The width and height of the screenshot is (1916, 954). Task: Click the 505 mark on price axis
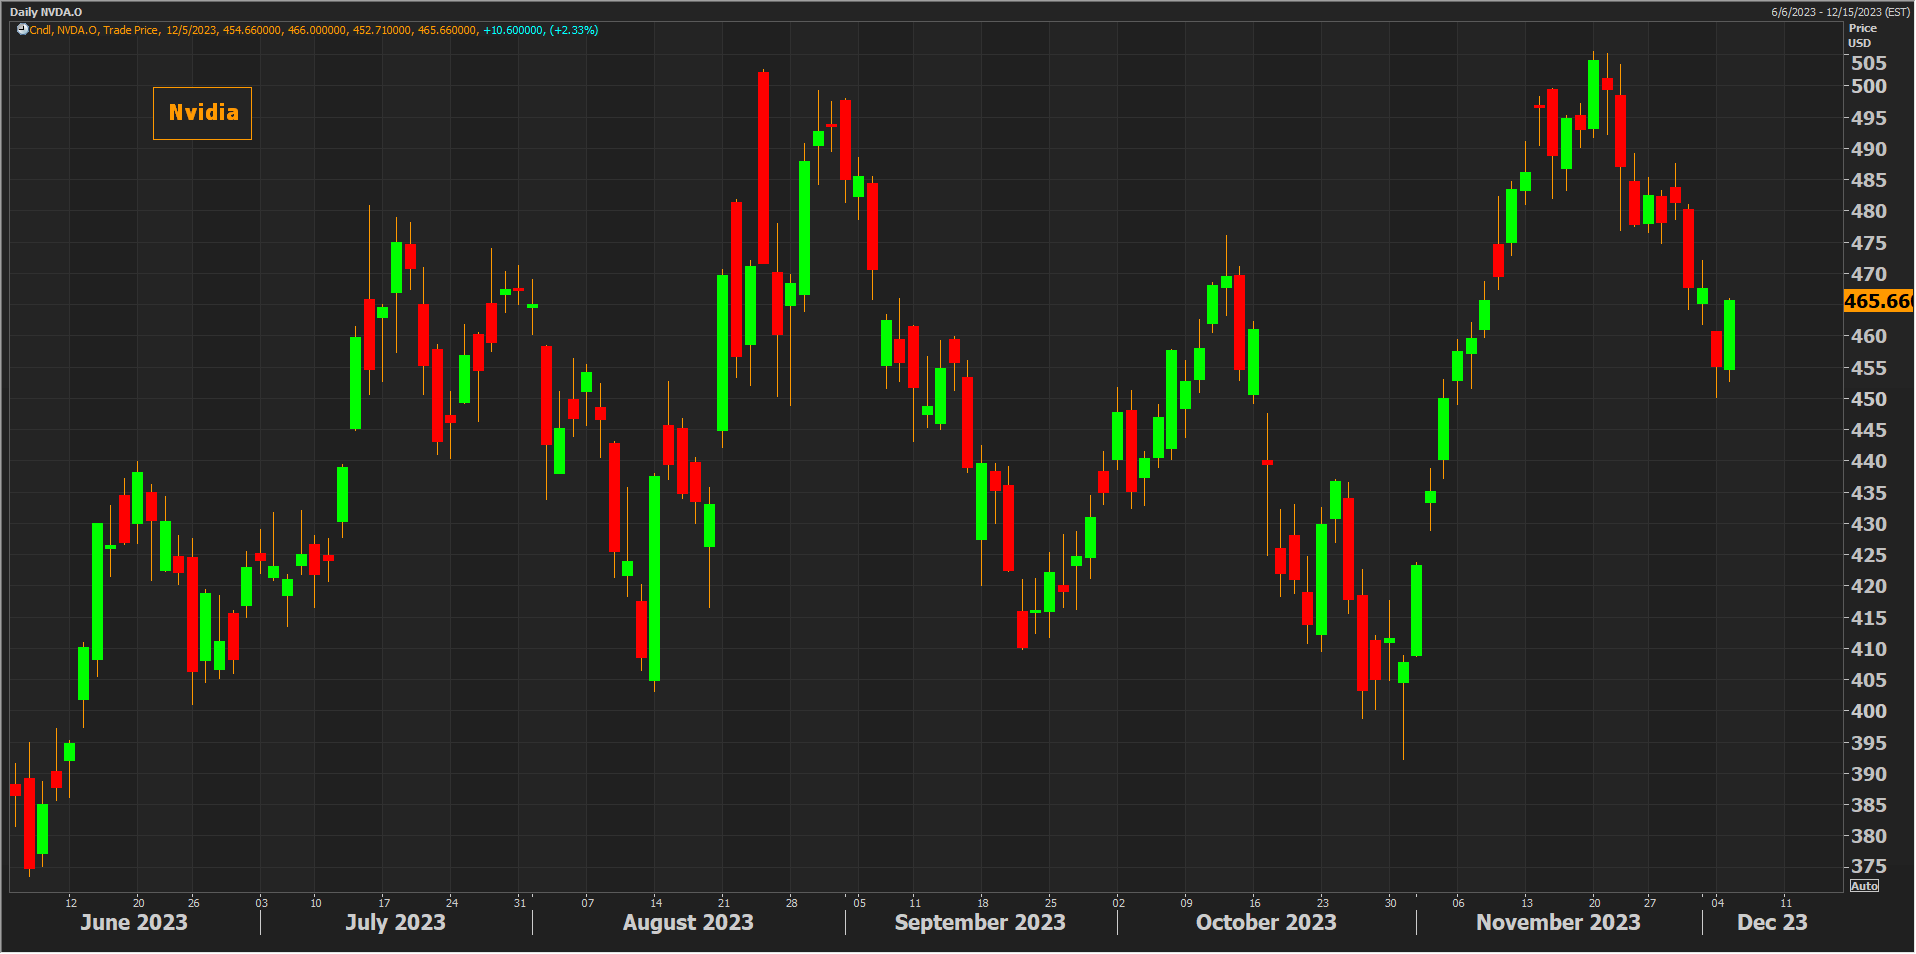(x=1868, y=63)
